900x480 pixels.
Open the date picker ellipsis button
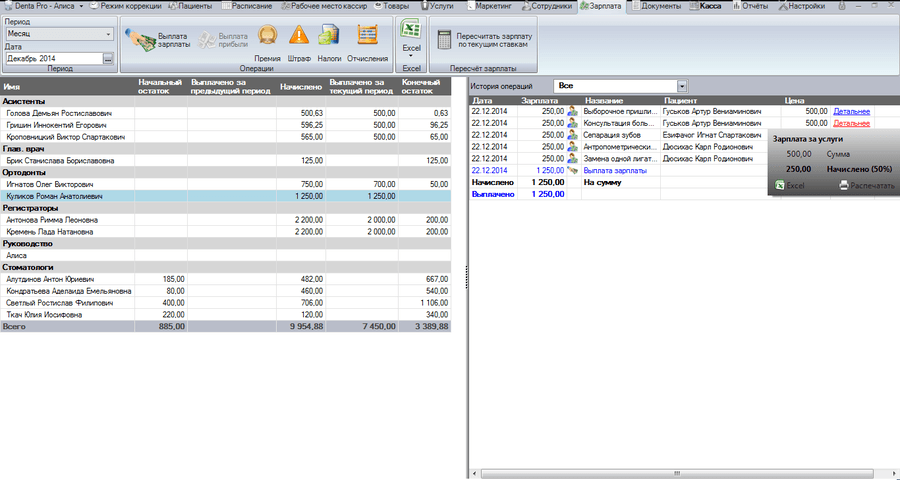tap(108, 59)
